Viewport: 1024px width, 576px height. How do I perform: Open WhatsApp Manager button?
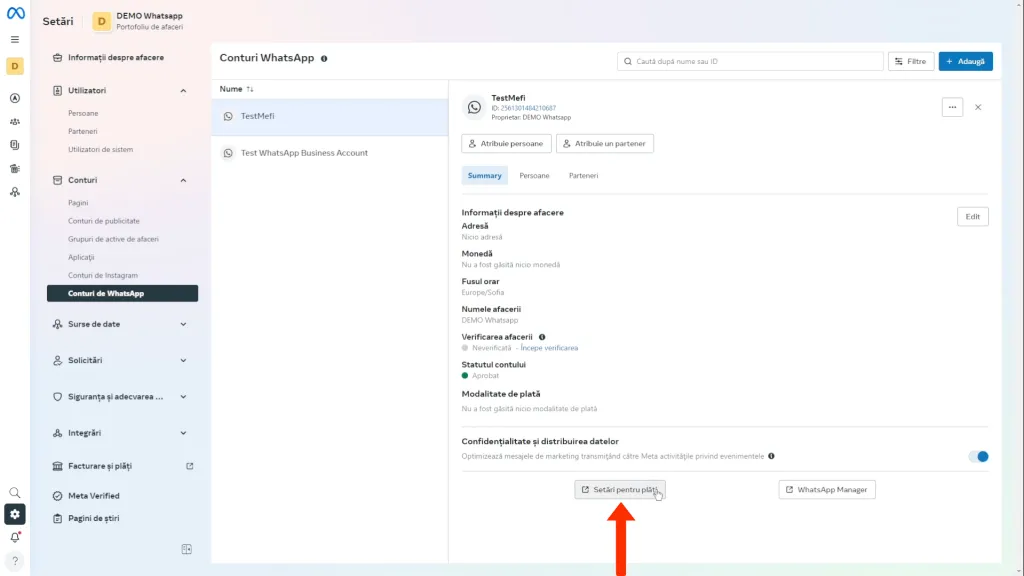coord(827,490)
